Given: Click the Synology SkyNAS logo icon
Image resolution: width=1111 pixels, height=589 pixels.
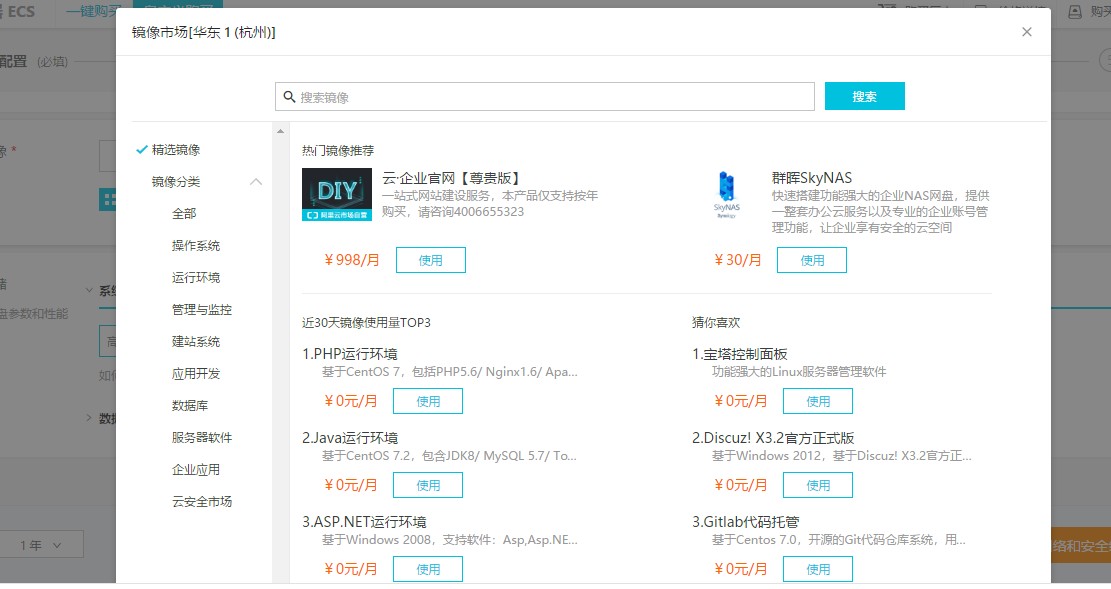Looking at the screenshot, I should point(726,195).
